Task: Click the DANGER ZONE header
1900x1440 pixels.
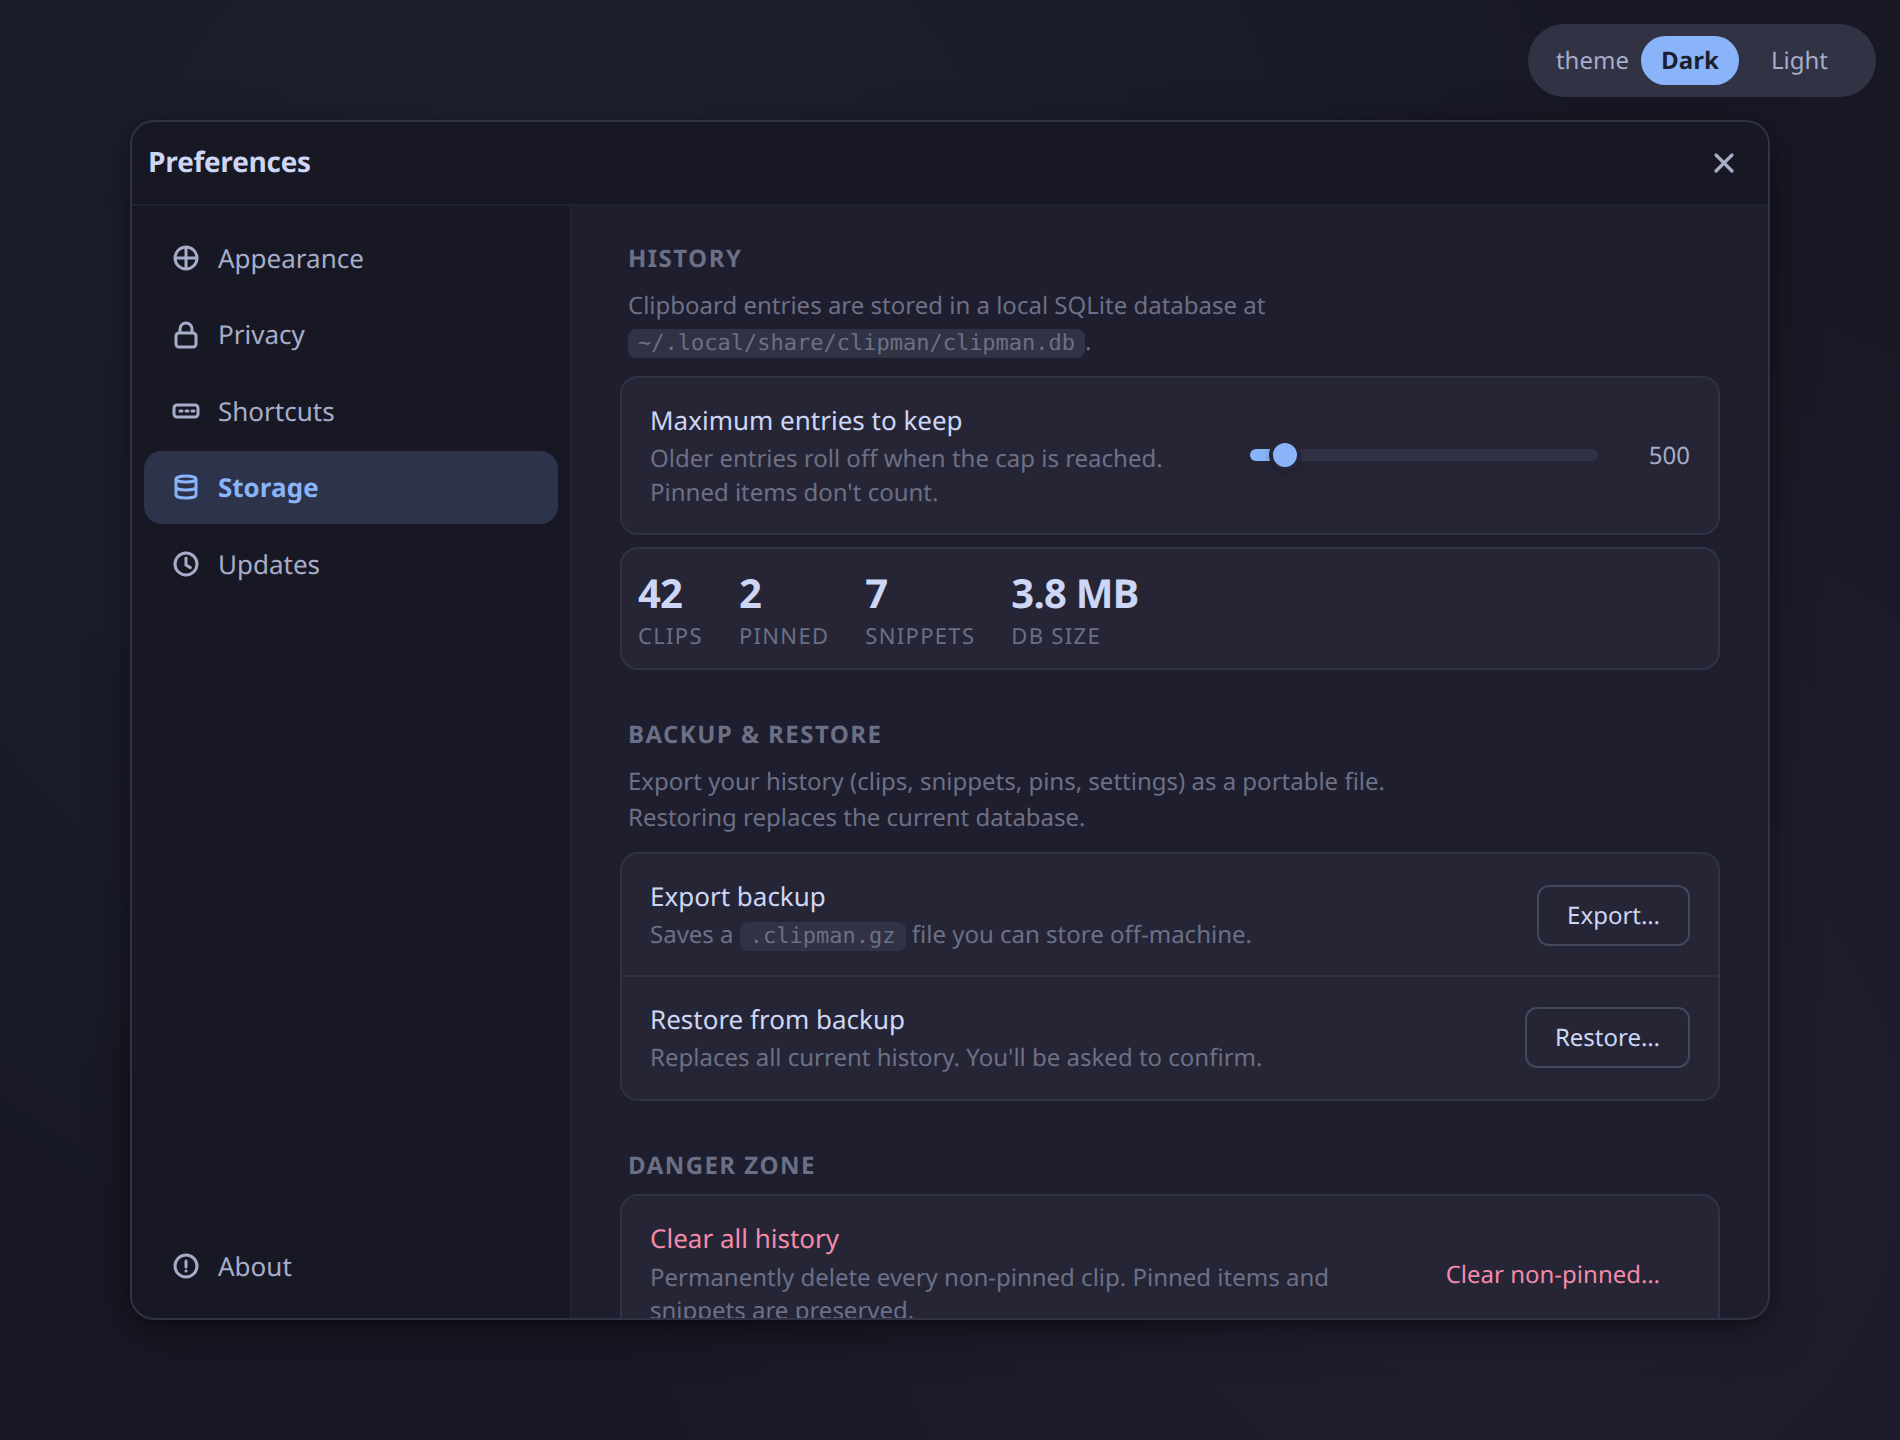Action: (721, 1166)
